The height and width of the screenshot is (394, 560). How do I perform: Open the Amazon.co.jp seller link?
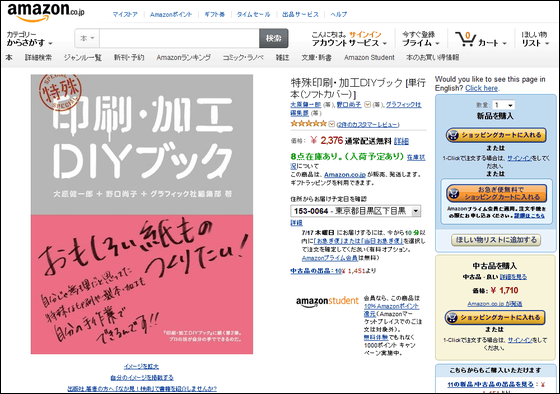tap(345, 175)
